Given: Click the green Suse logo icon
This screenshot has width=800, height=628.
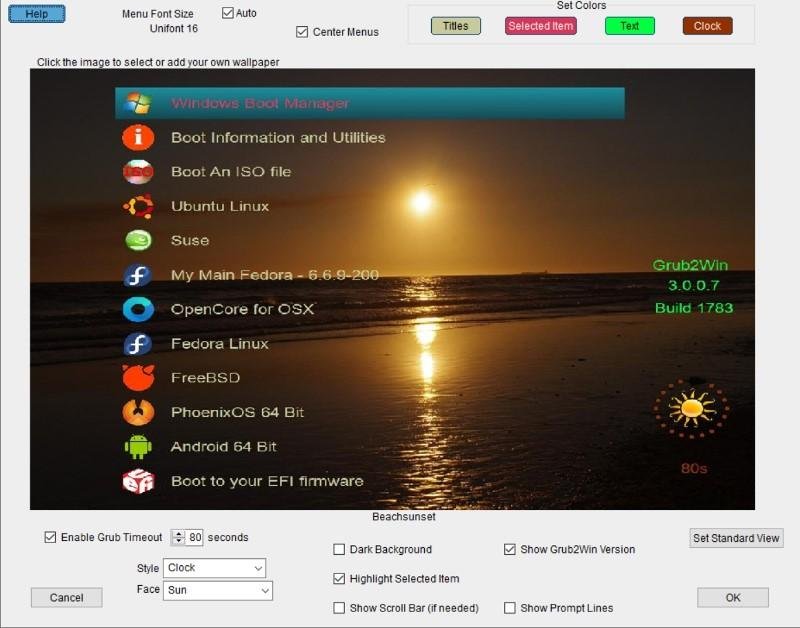Looking at the screenshot, I should click(138, 240).
